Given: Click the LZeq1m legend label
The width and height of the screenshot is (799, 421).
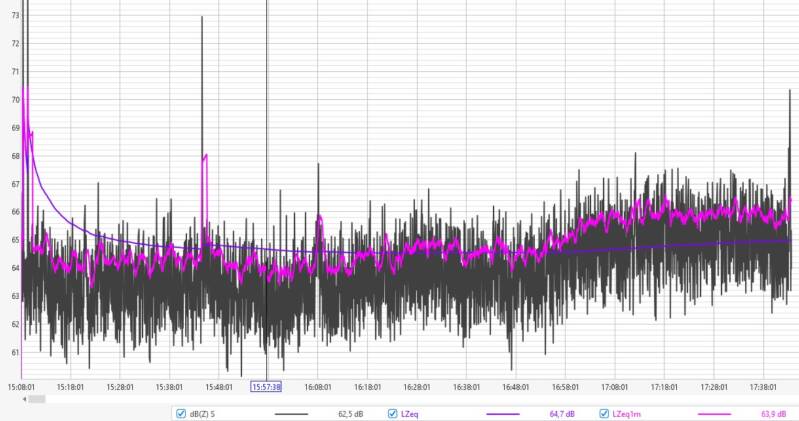Looking at the screenshot, I should click(x=627, y=414).
